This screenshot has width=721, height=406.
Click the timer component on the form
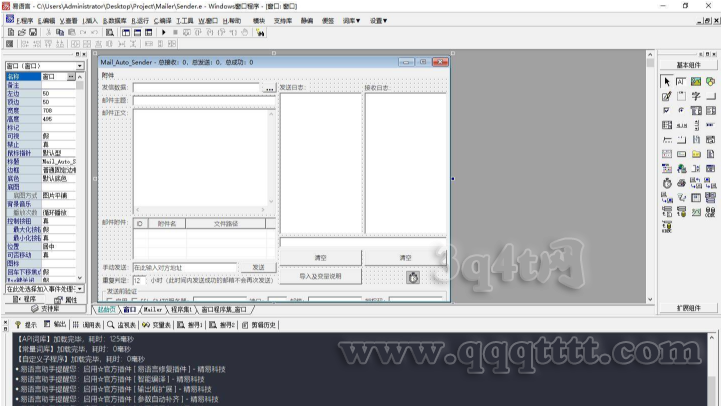[413, 277]
